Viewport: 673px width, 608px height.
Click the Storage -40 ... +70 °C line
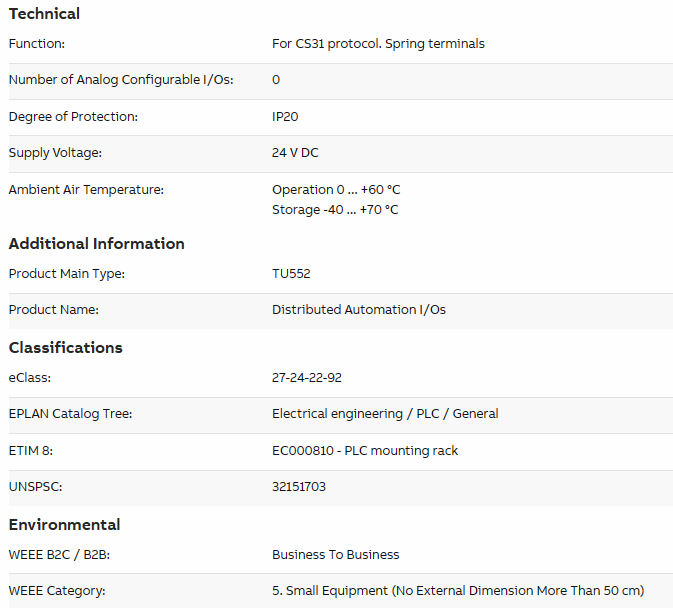pos(335,210)
